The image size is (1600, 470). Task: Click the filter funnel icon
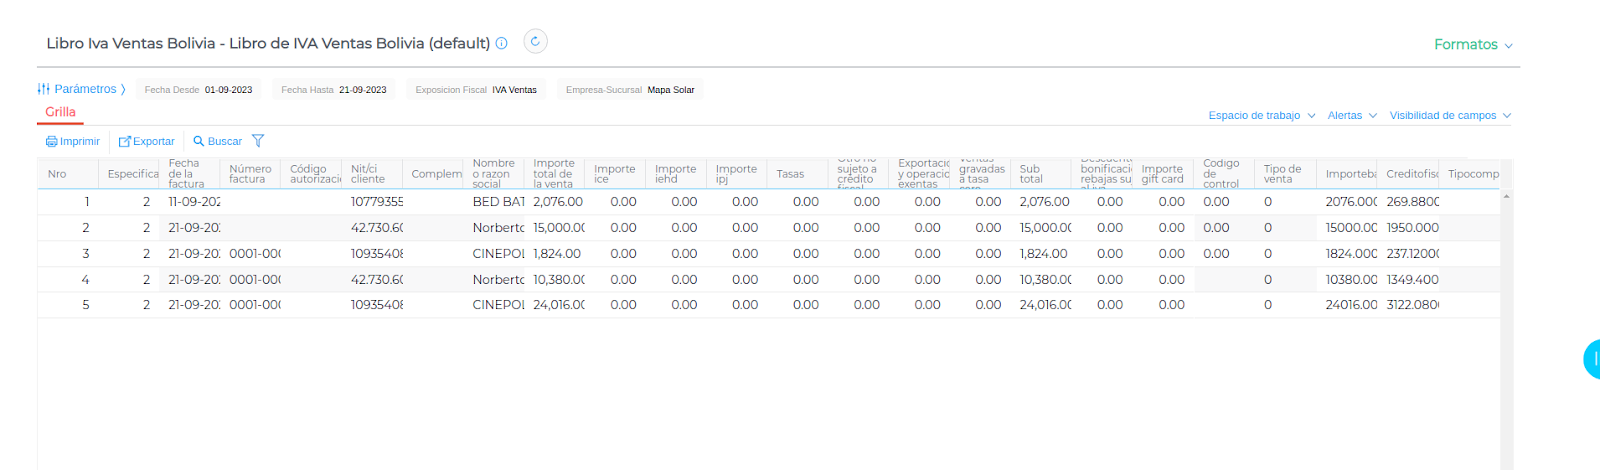pos(258,141)
